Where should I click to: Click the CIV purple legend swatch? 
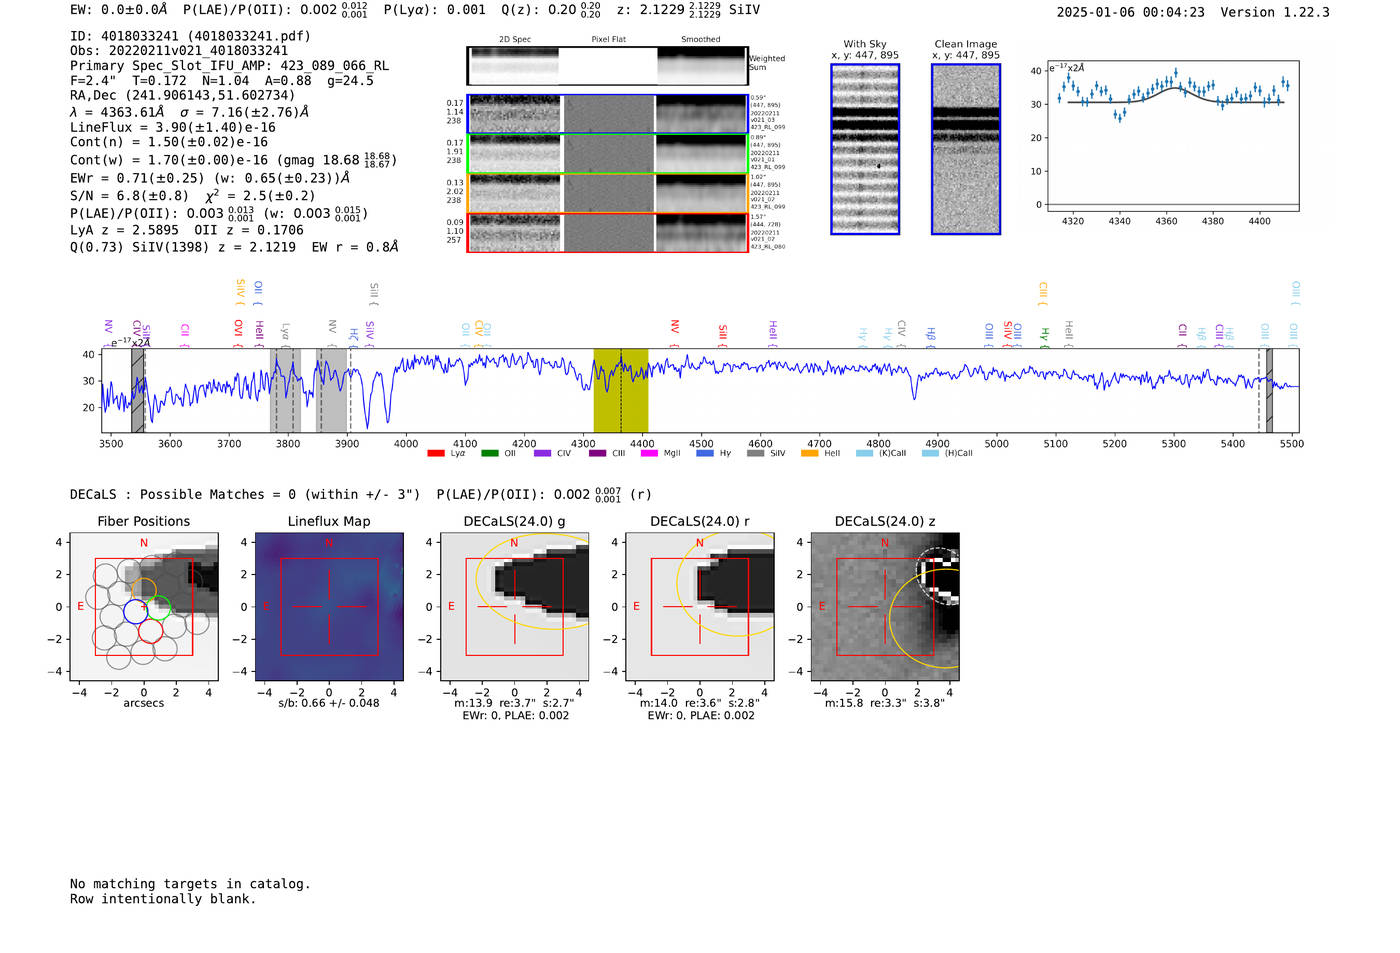pos(542,453)
